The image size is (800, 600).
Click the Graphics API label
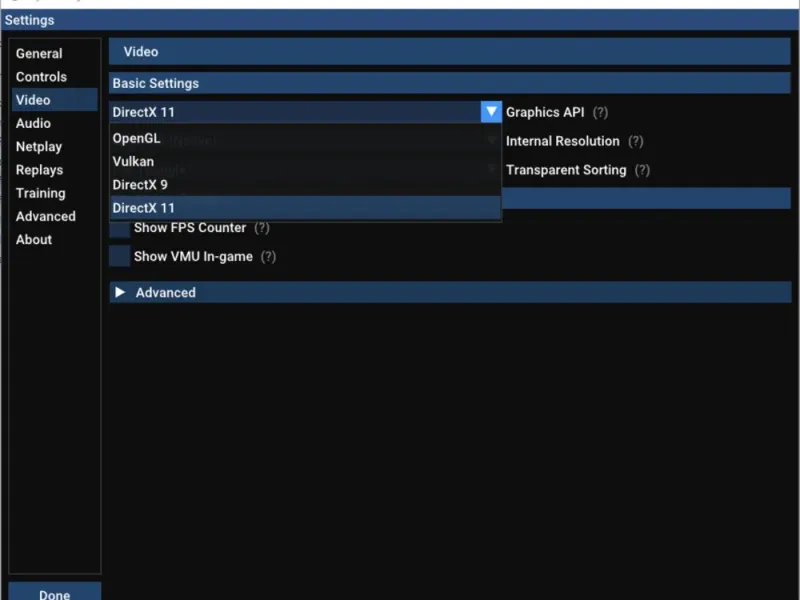point(545,112)
